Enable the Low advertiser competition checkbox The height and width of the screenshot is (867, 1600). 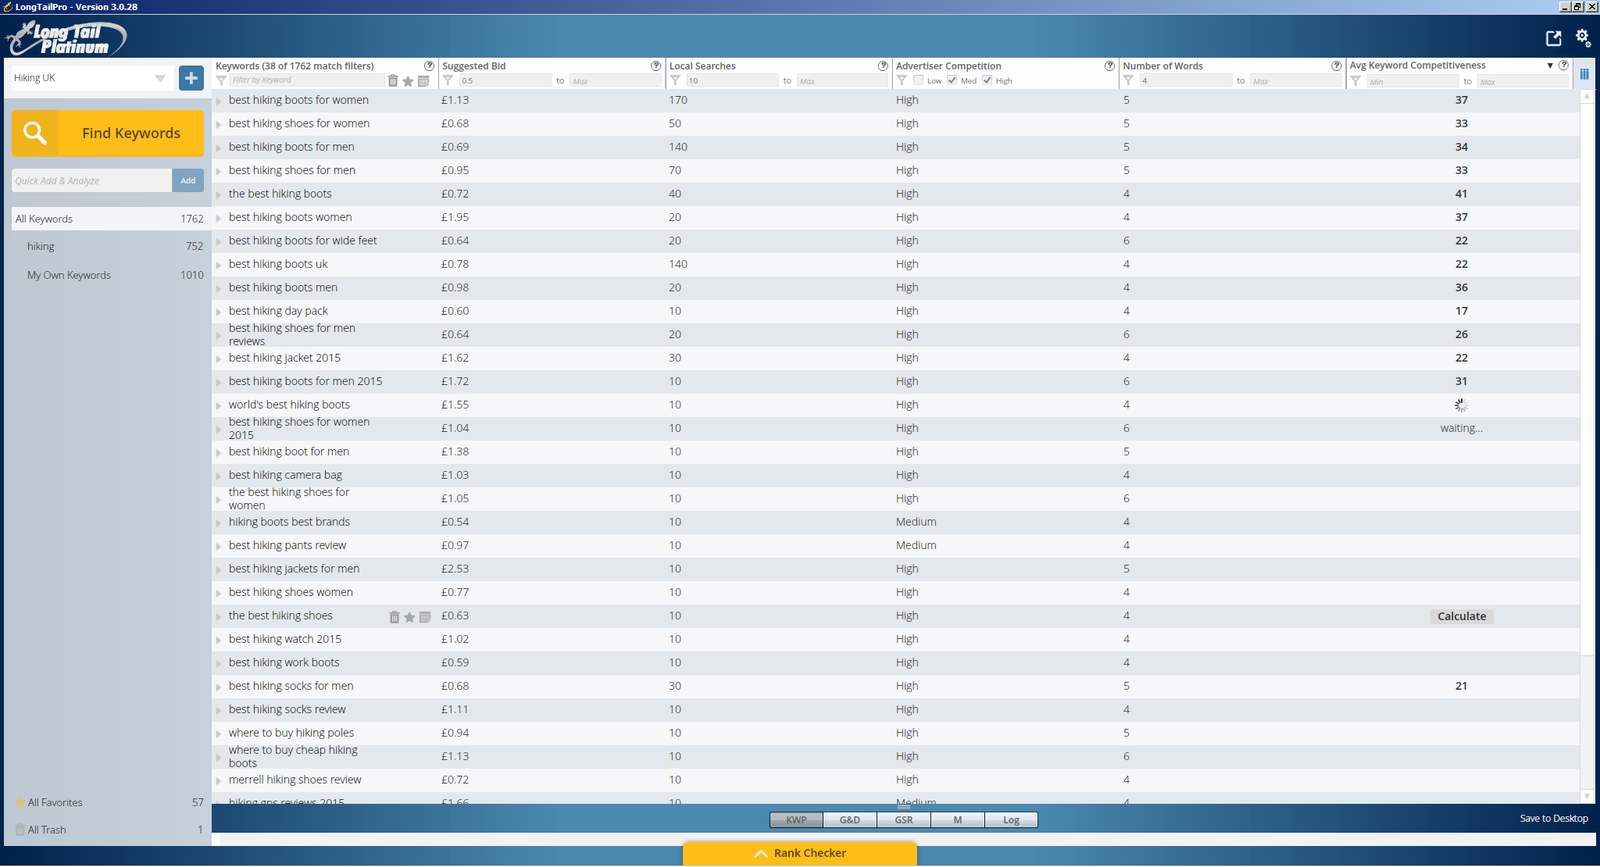(918, 80)
